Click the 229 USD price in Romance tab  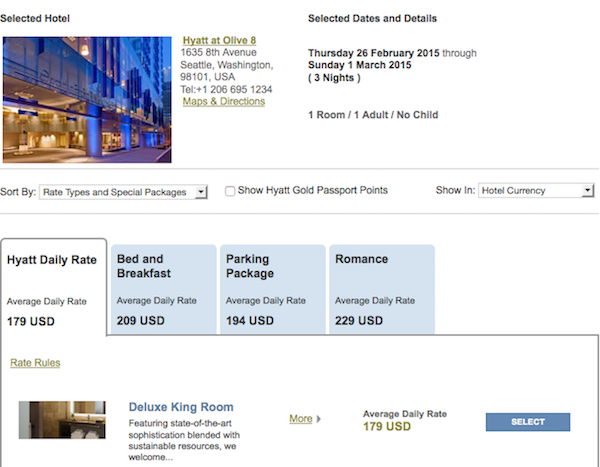click(x=359, y=321)
